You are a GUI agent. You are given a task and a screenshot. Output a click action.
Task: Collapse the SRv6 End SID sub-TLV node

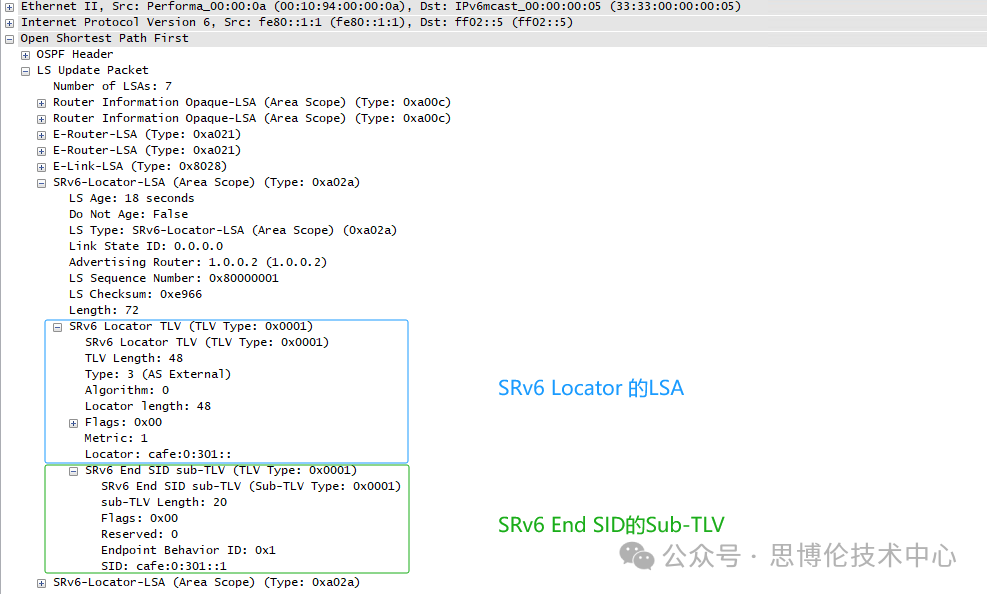click(x=73, y=470)
